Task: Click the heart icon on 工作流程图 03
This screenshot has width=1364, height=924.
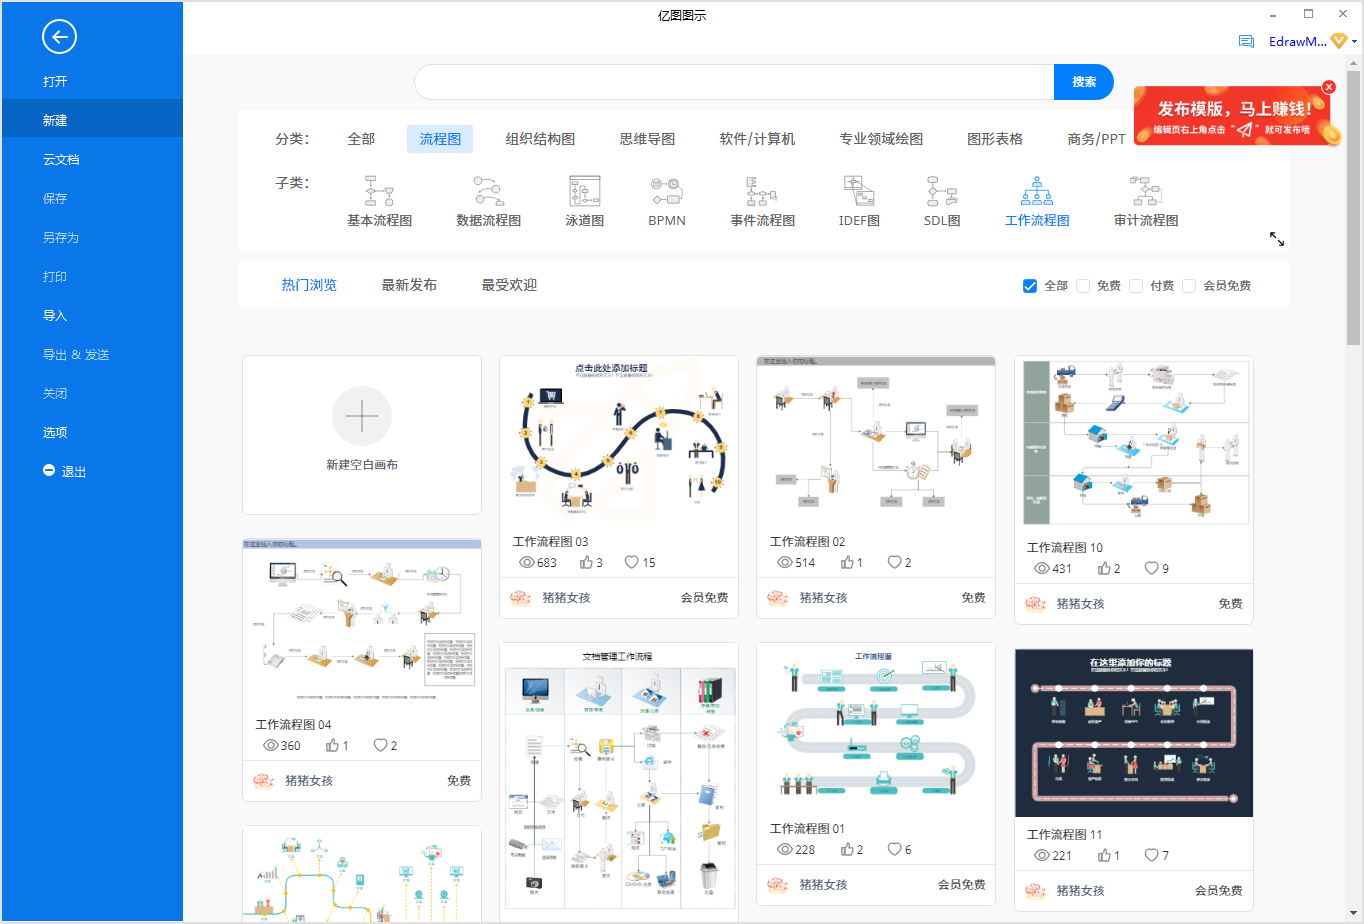Action: [x=632, y=562]
